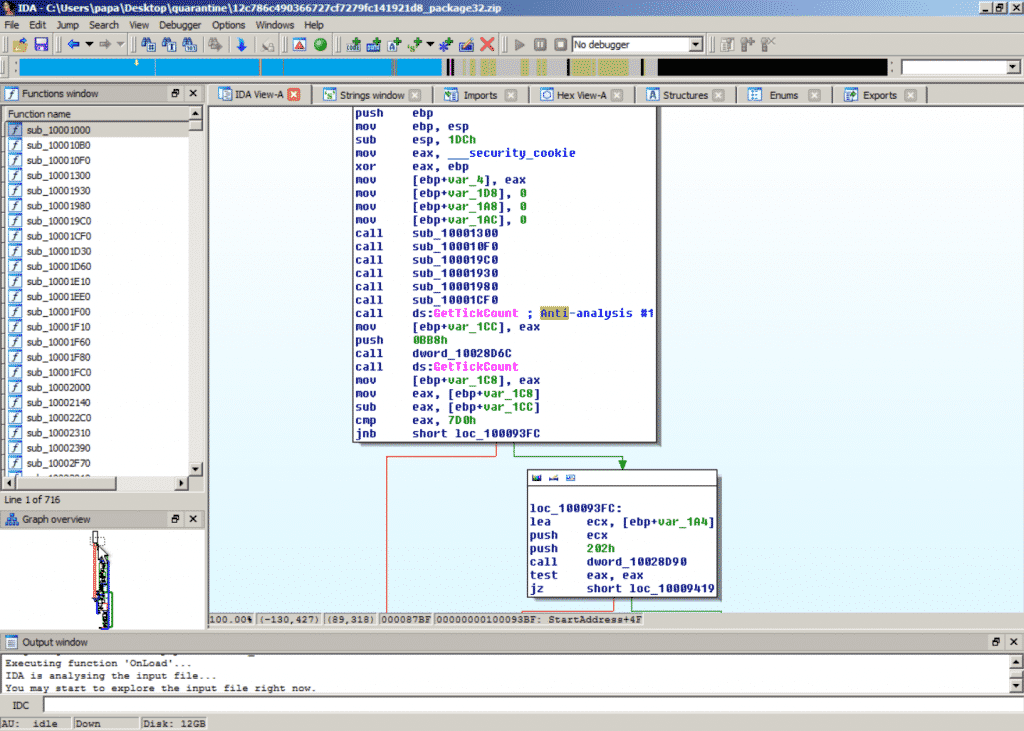Viewport: 1024px width, 731px height.
Task: Open the Jump menu
Action: click(67, 25)
